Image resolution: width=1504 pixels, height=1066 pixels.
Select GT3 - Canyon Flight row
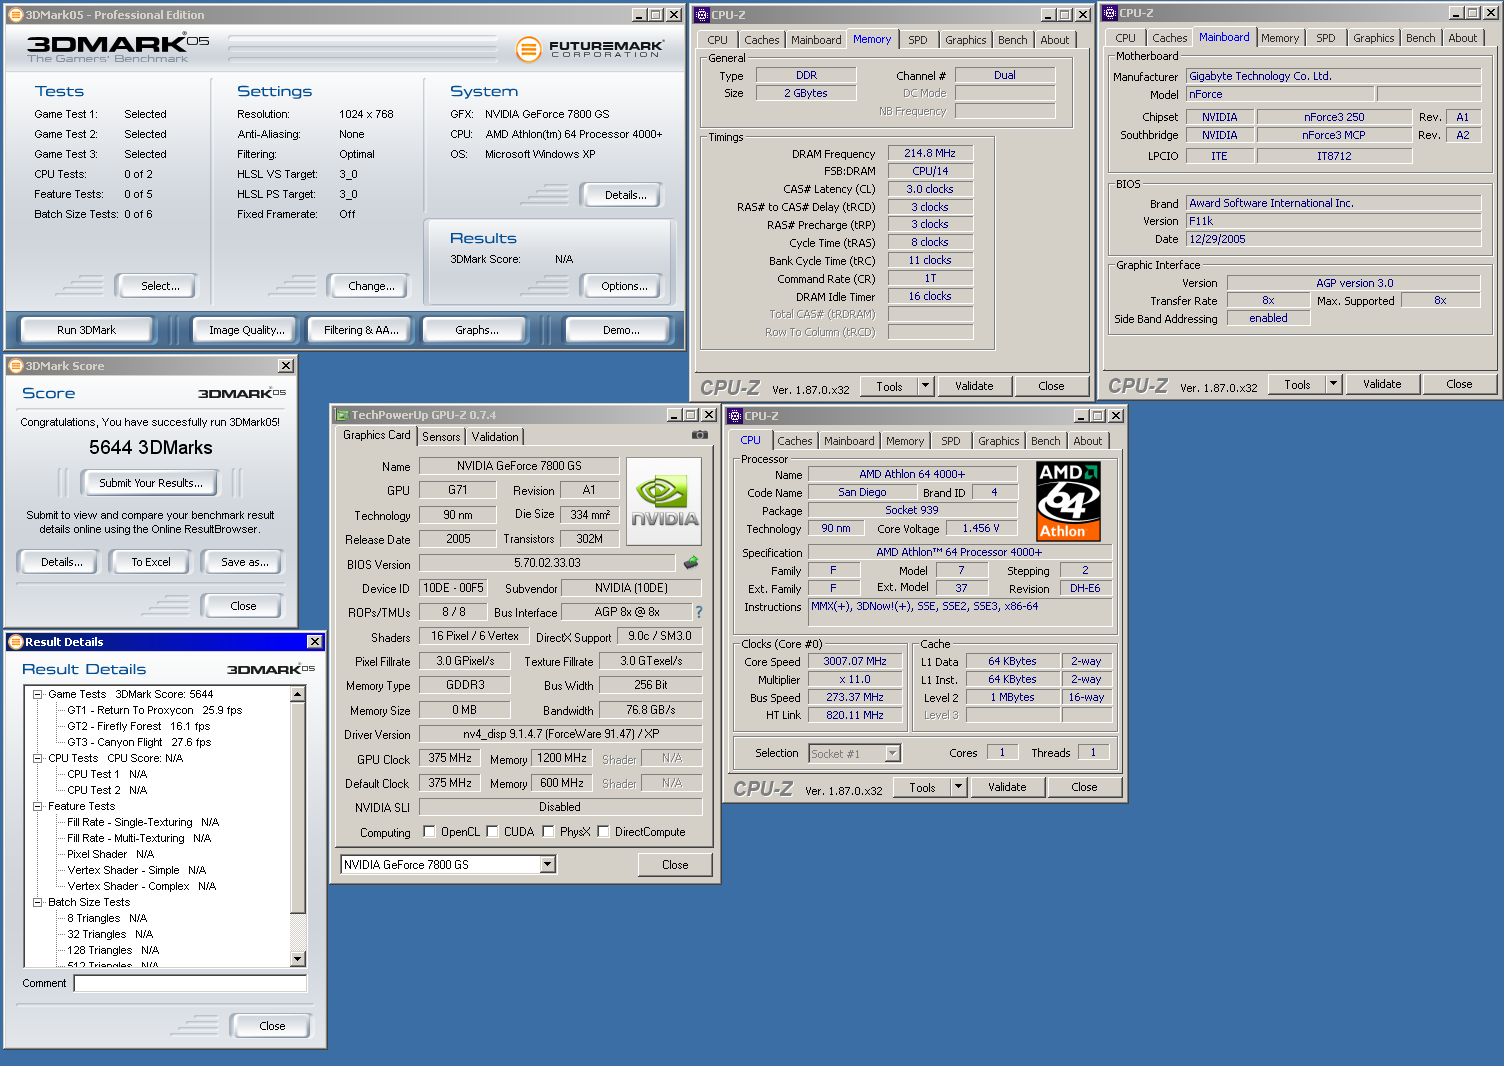pos(139,742)
